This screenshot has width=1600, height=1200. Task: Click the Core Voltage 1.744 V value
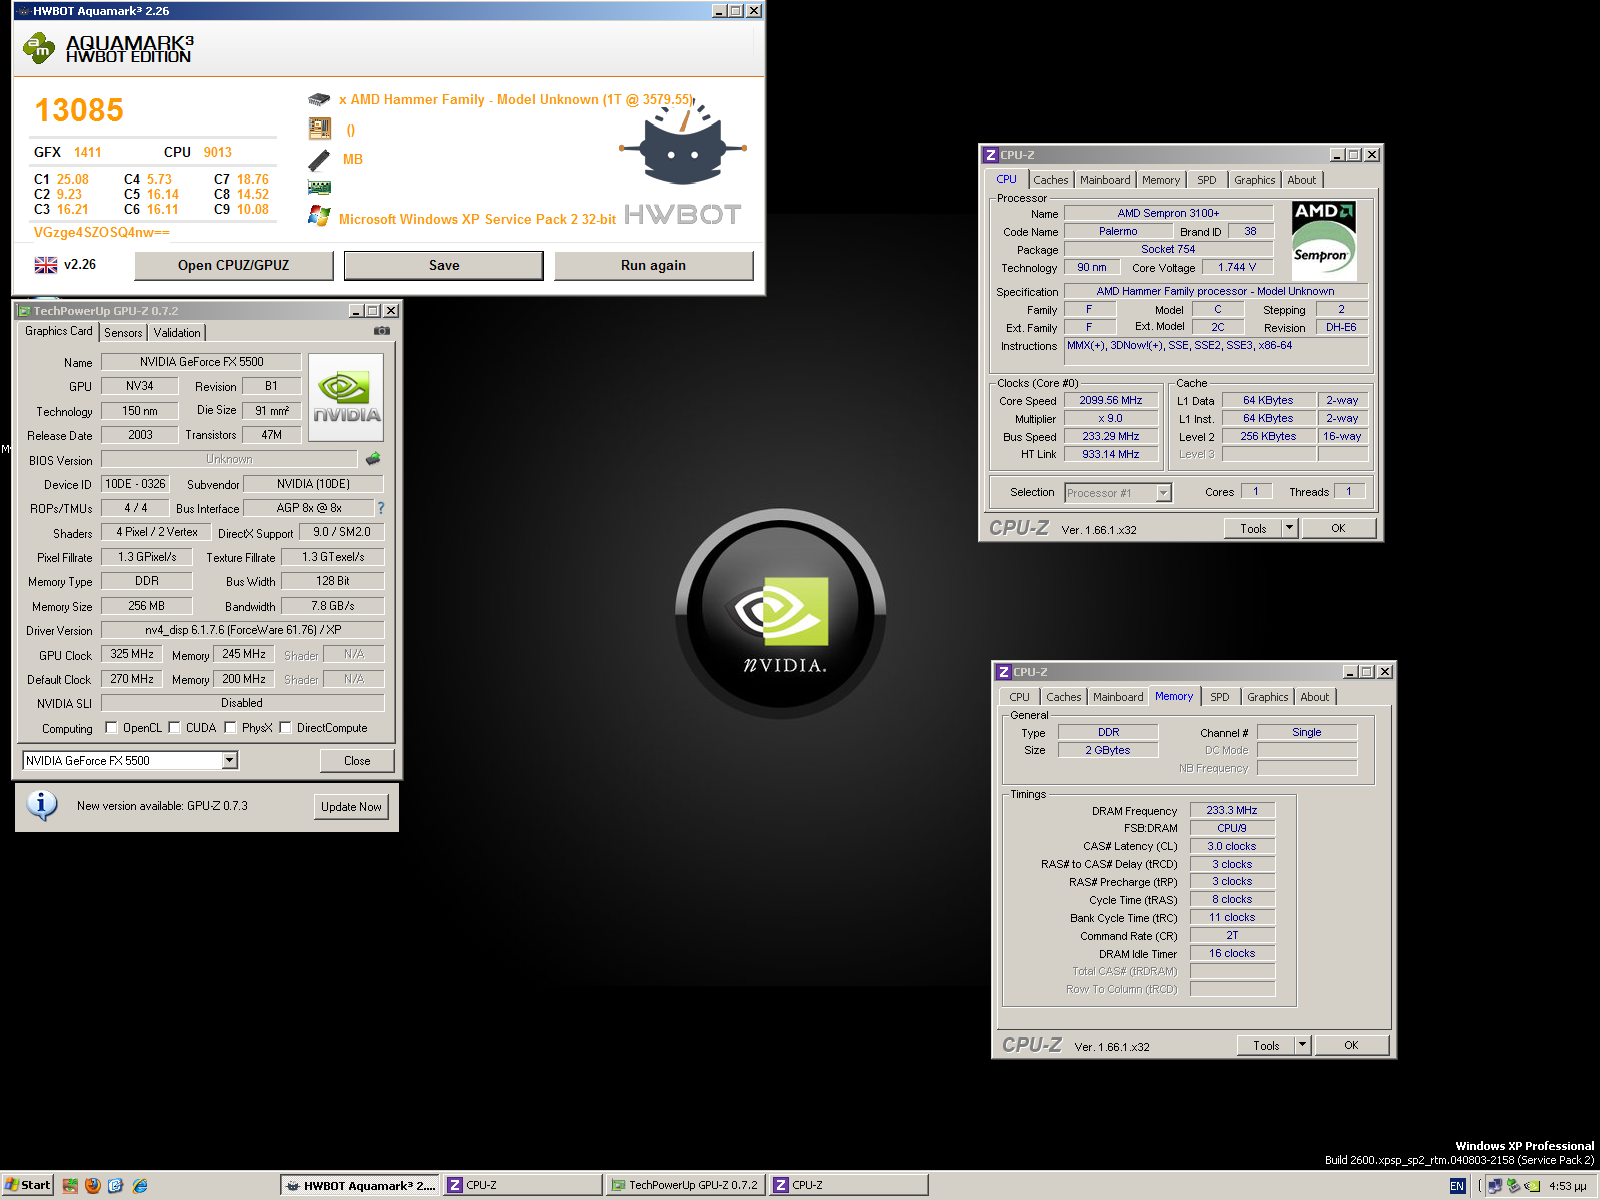(x=1236, y=267)
